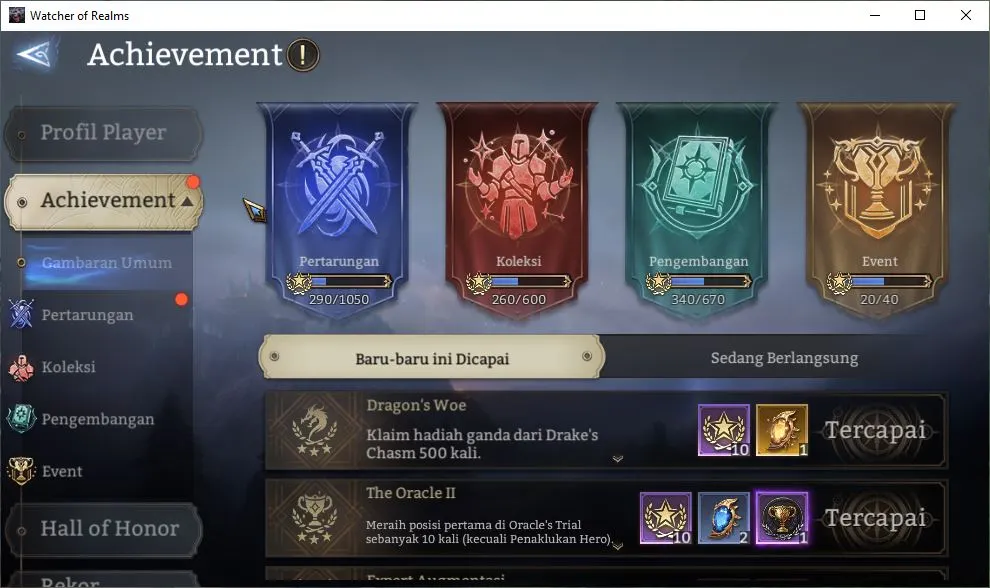
Task: Open Koleksi category in sidebar
Action: tap(68, 367)
